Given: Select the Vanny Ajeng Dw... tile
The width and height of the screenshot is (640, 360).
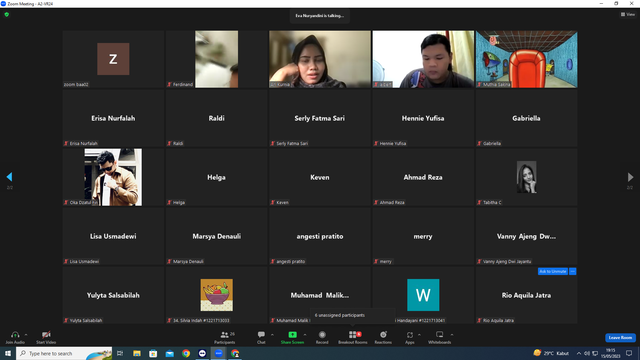Looking at the screenshot, I should 526,236.
